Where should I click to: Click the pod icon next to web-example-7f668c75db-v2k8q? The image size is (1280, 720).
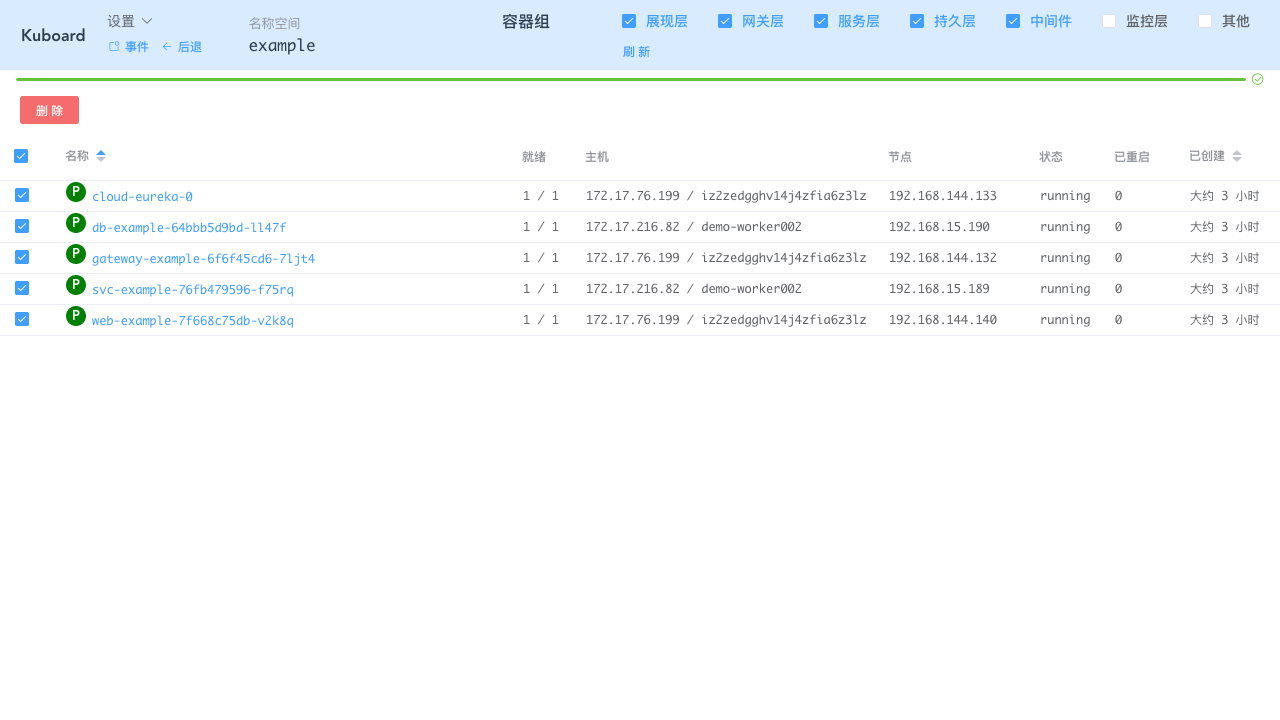(75, 316)
